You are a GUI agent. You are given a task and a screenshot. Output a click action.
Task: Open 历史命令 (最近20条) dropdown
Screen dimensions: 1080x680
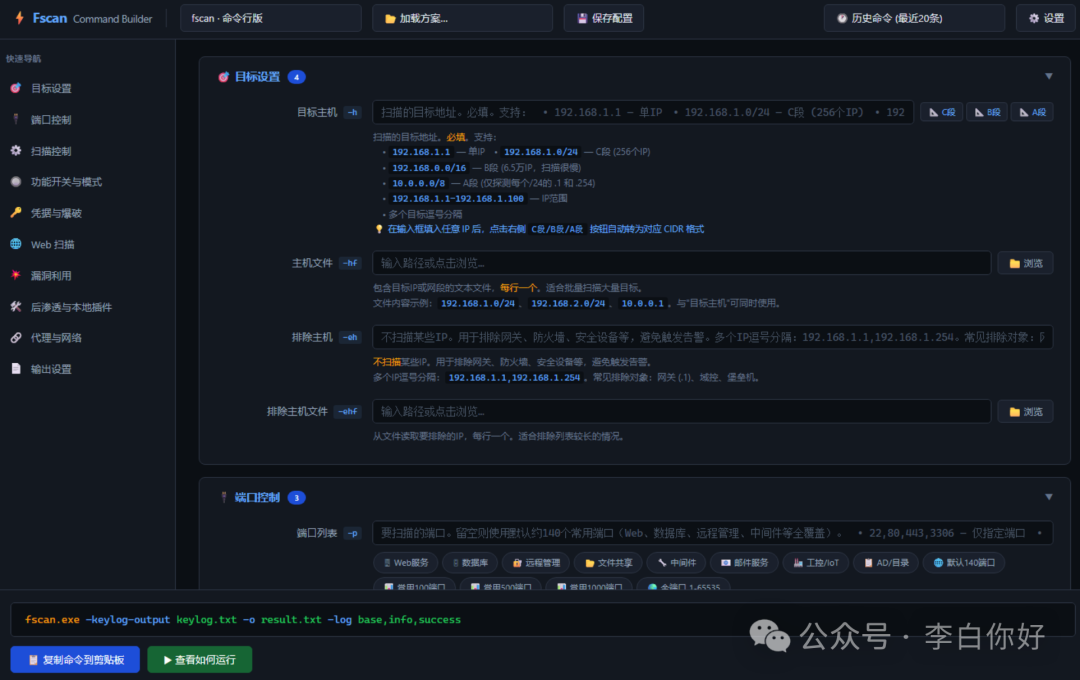[x=914, y=18]
